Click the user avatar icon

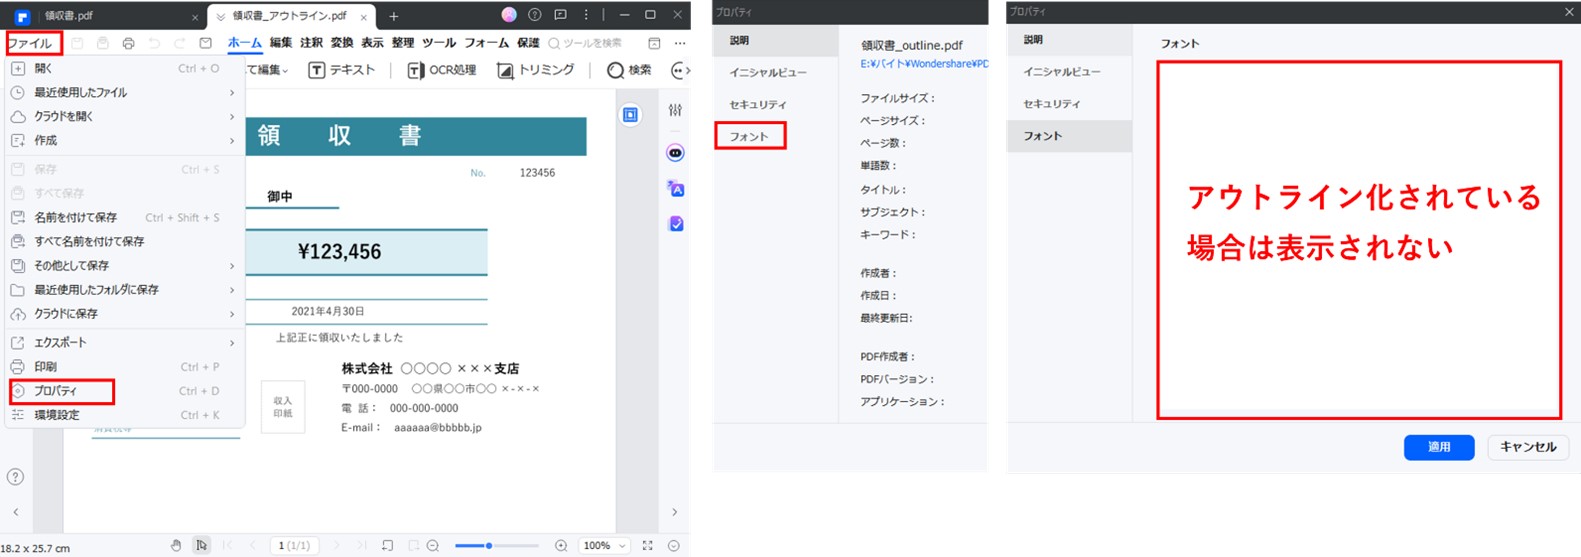point(509,15)
